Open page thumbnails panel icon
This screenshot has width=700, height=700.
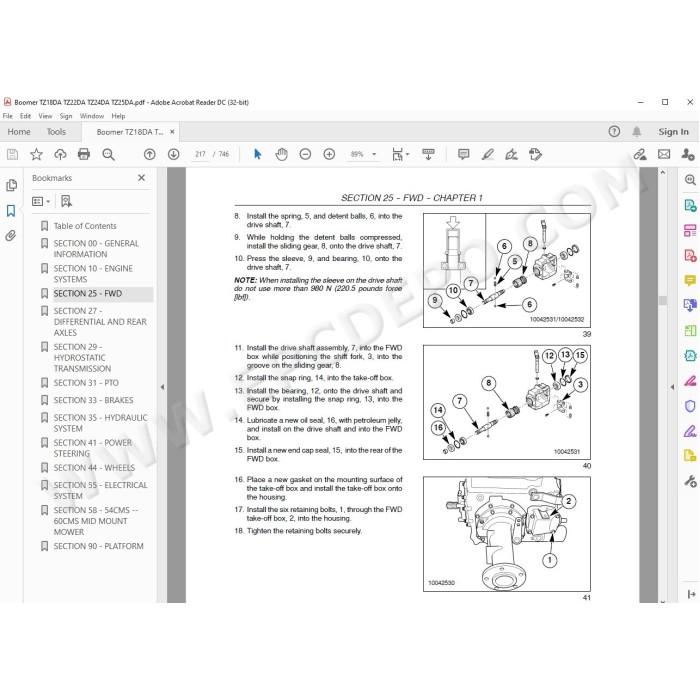[x=12, y=185]
